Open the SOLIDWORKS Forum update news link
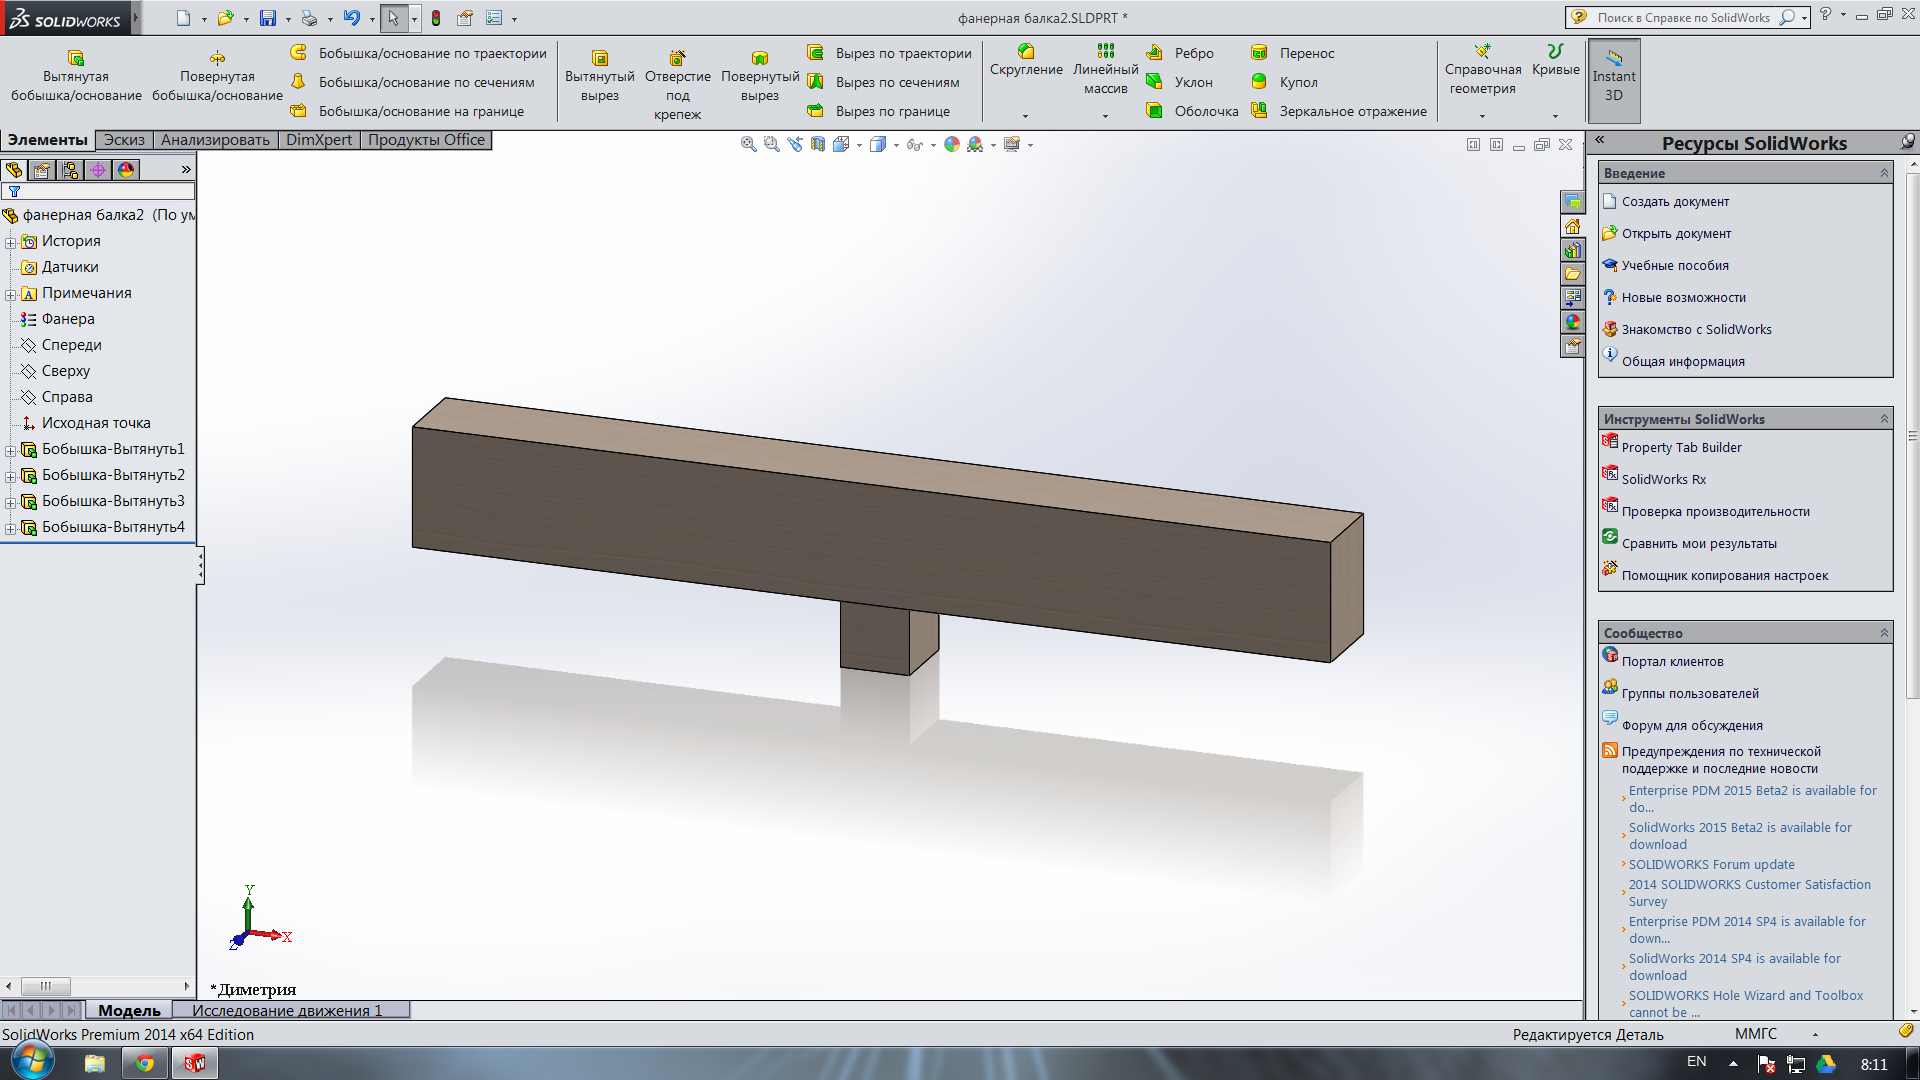Screen dimensions: 1920x1080 (1711, 864)
